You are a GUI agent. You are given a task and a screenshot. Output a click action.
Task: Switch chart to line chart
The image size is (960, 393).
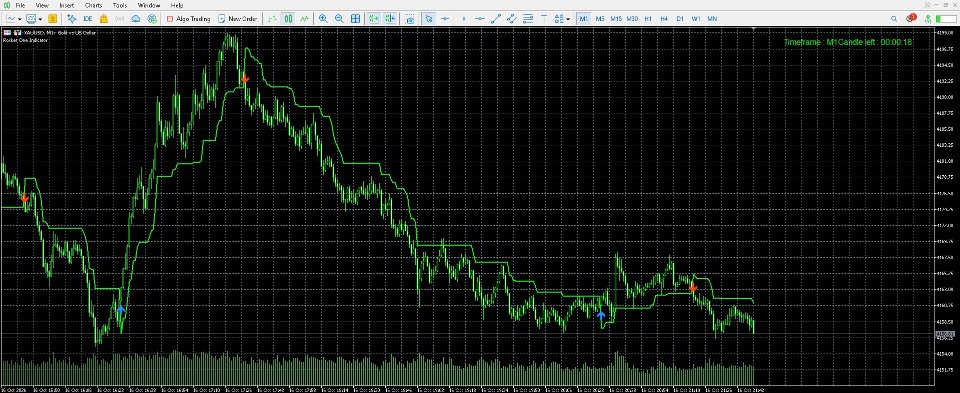point(304,18)
